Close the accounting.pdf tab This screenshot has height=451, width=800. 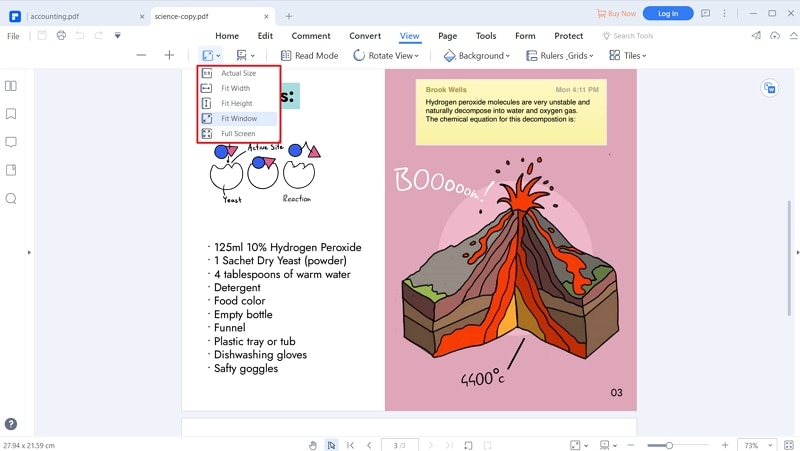pos(142,16)
